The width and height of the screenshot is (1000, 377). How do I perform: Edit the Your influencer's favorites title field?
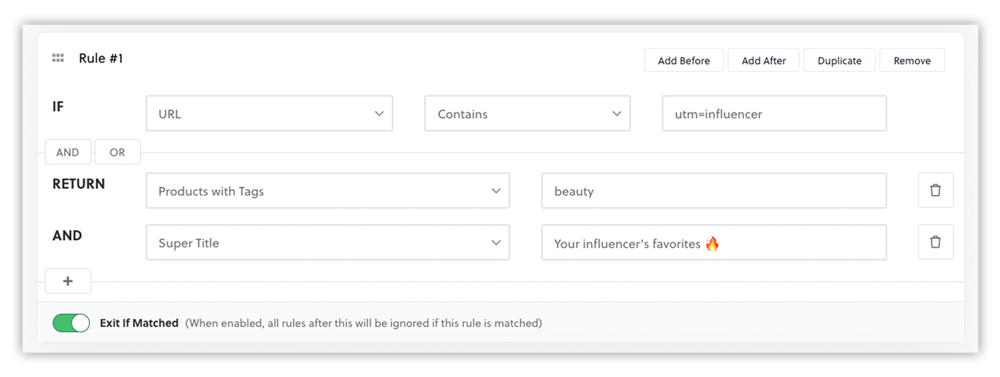(x=714, y=242)
